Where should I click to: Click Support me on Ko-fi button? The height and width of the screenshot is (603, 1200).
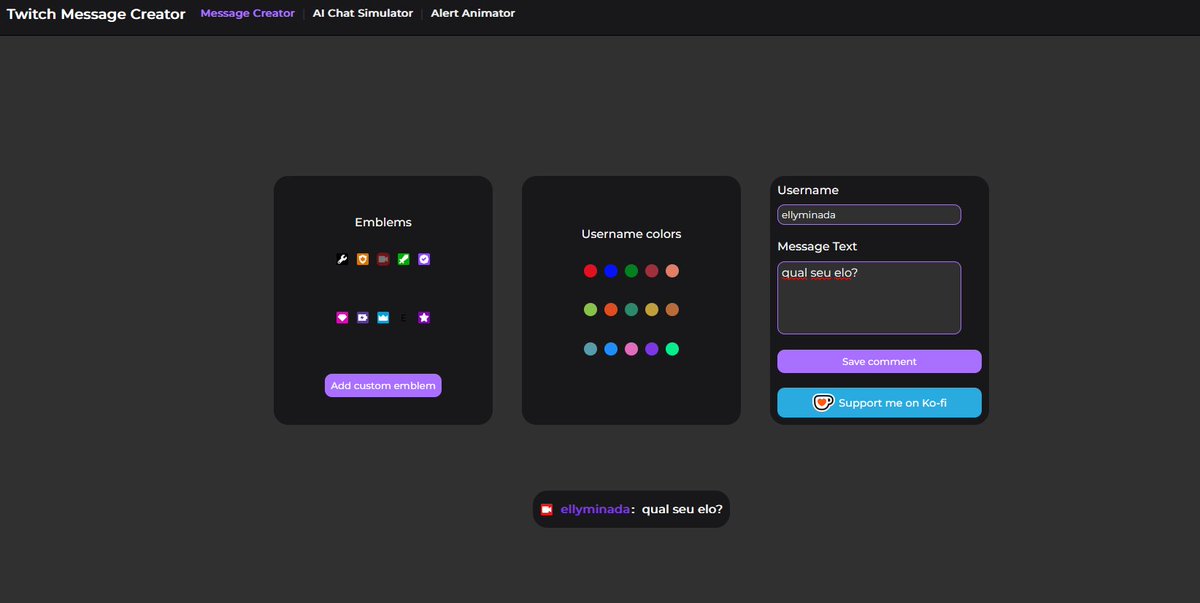[879, 403]
